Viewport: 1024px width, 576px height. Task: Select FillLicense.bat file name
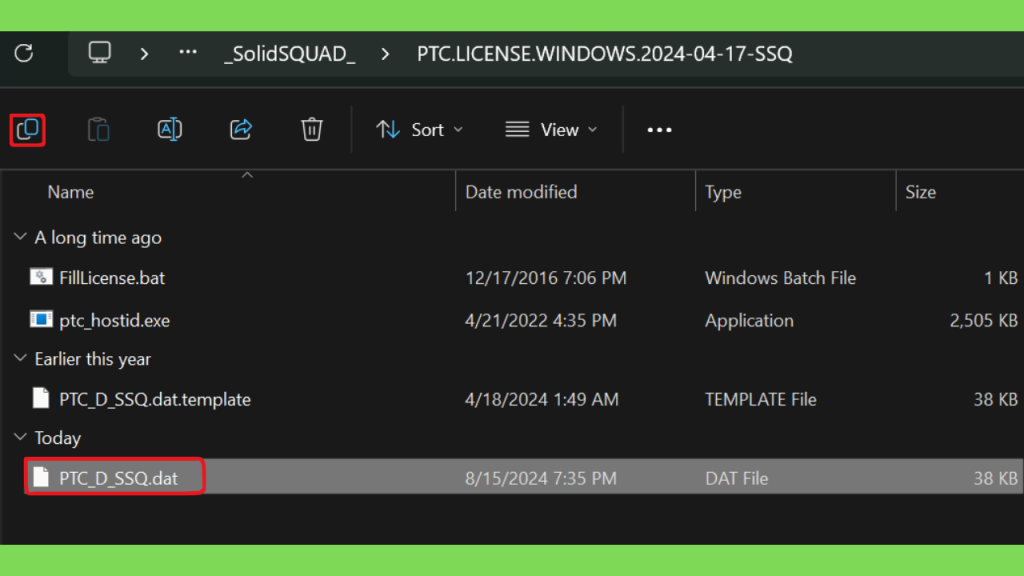[112, 278]
